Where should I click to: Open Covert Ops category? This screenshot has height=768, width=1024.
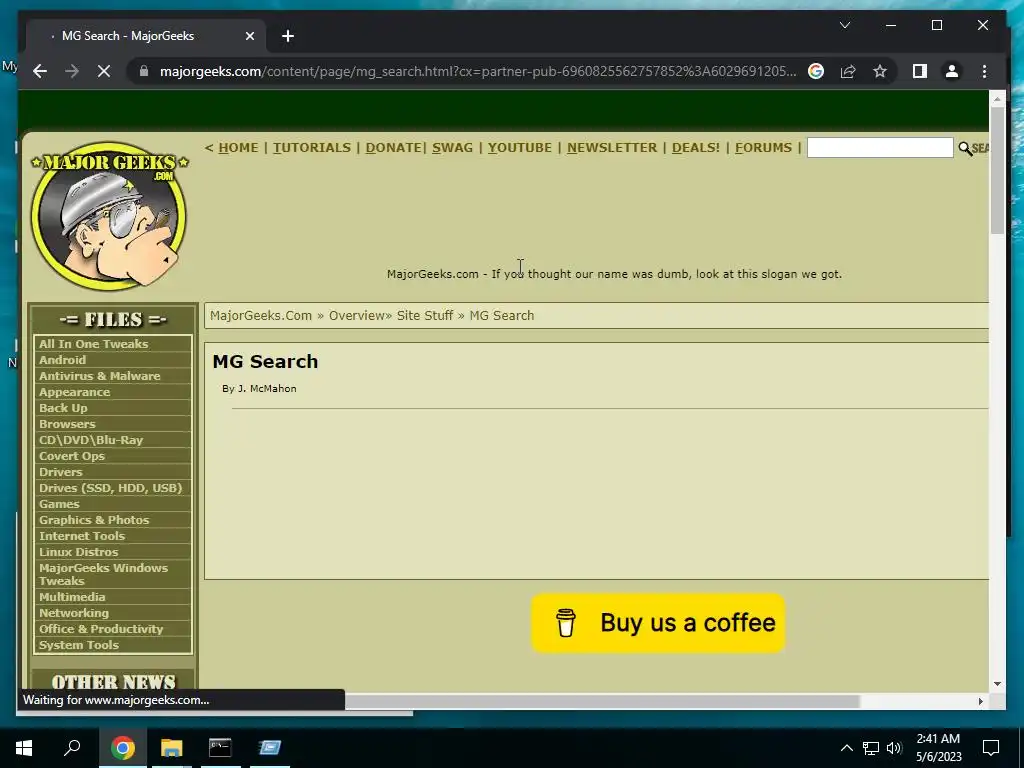(x=72, y=456)
